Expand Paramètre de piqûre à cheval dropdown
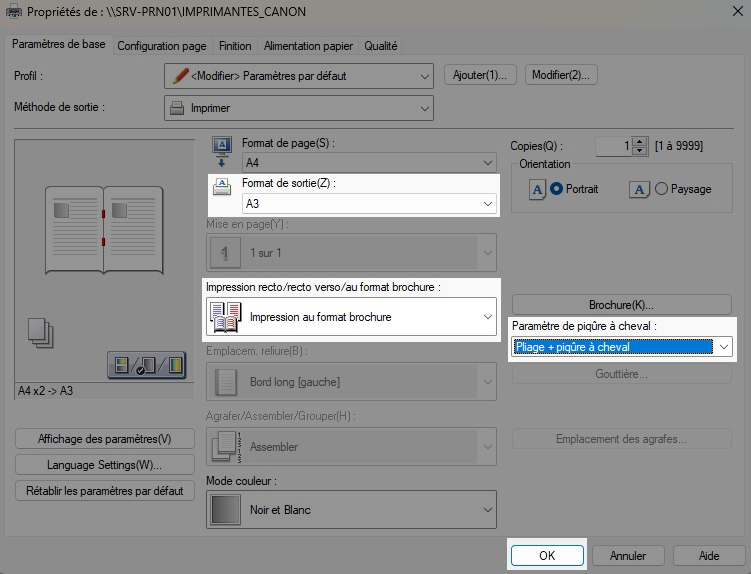 (x=622, y=347)
